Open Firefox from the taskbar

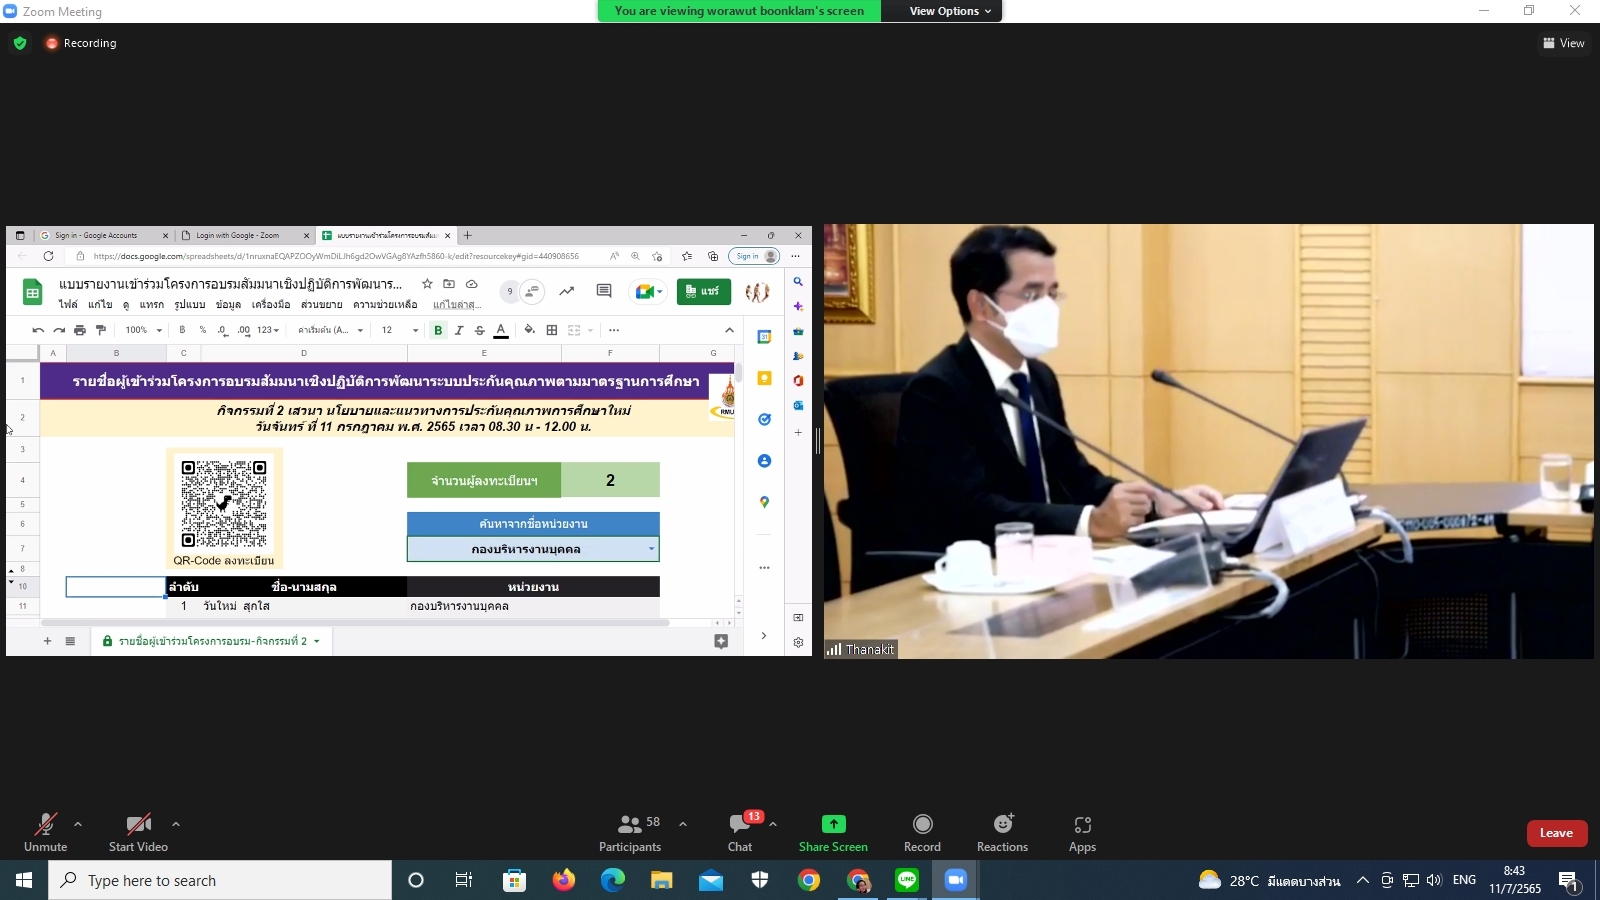point(564,880)
